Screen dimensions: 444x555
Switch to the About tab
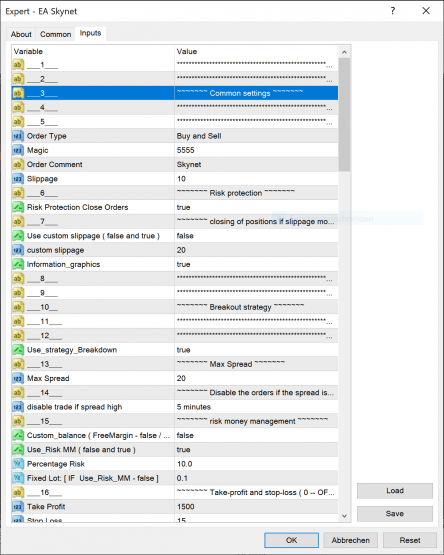tap(21, 34)
